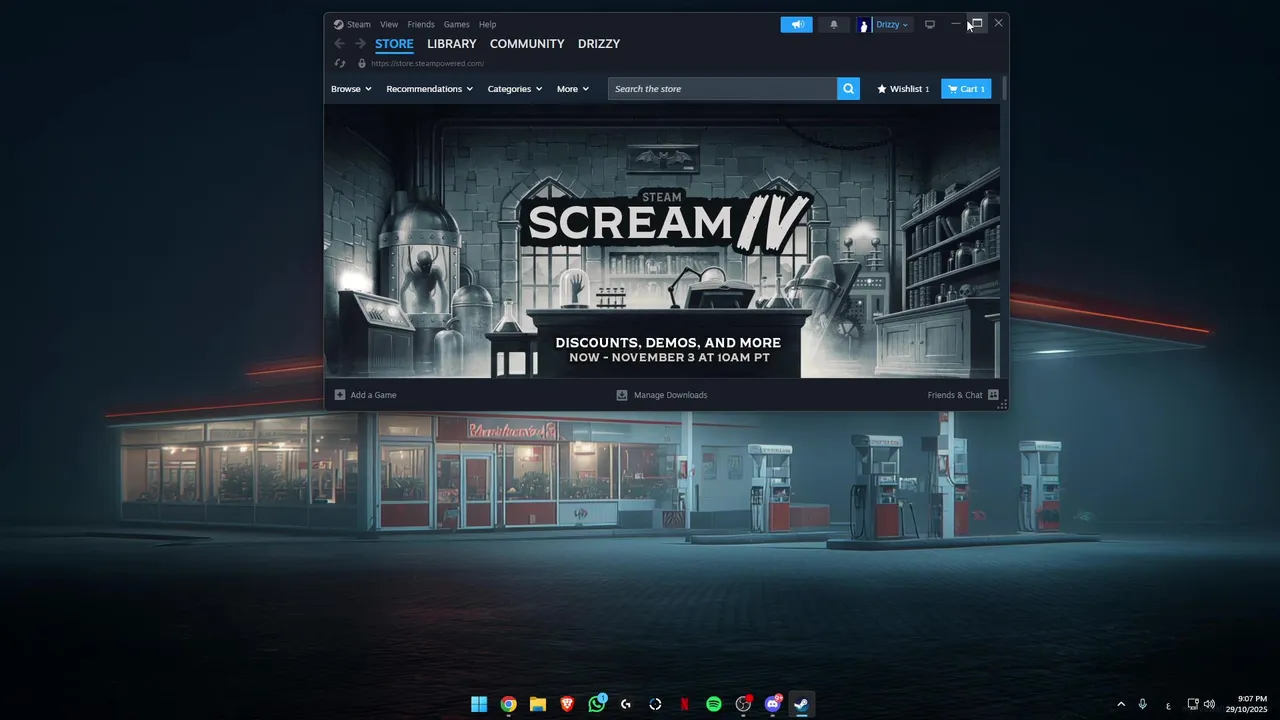Expand the Recommendations dropdown
Screen dimensions: 1280x720
coord(430,89)
